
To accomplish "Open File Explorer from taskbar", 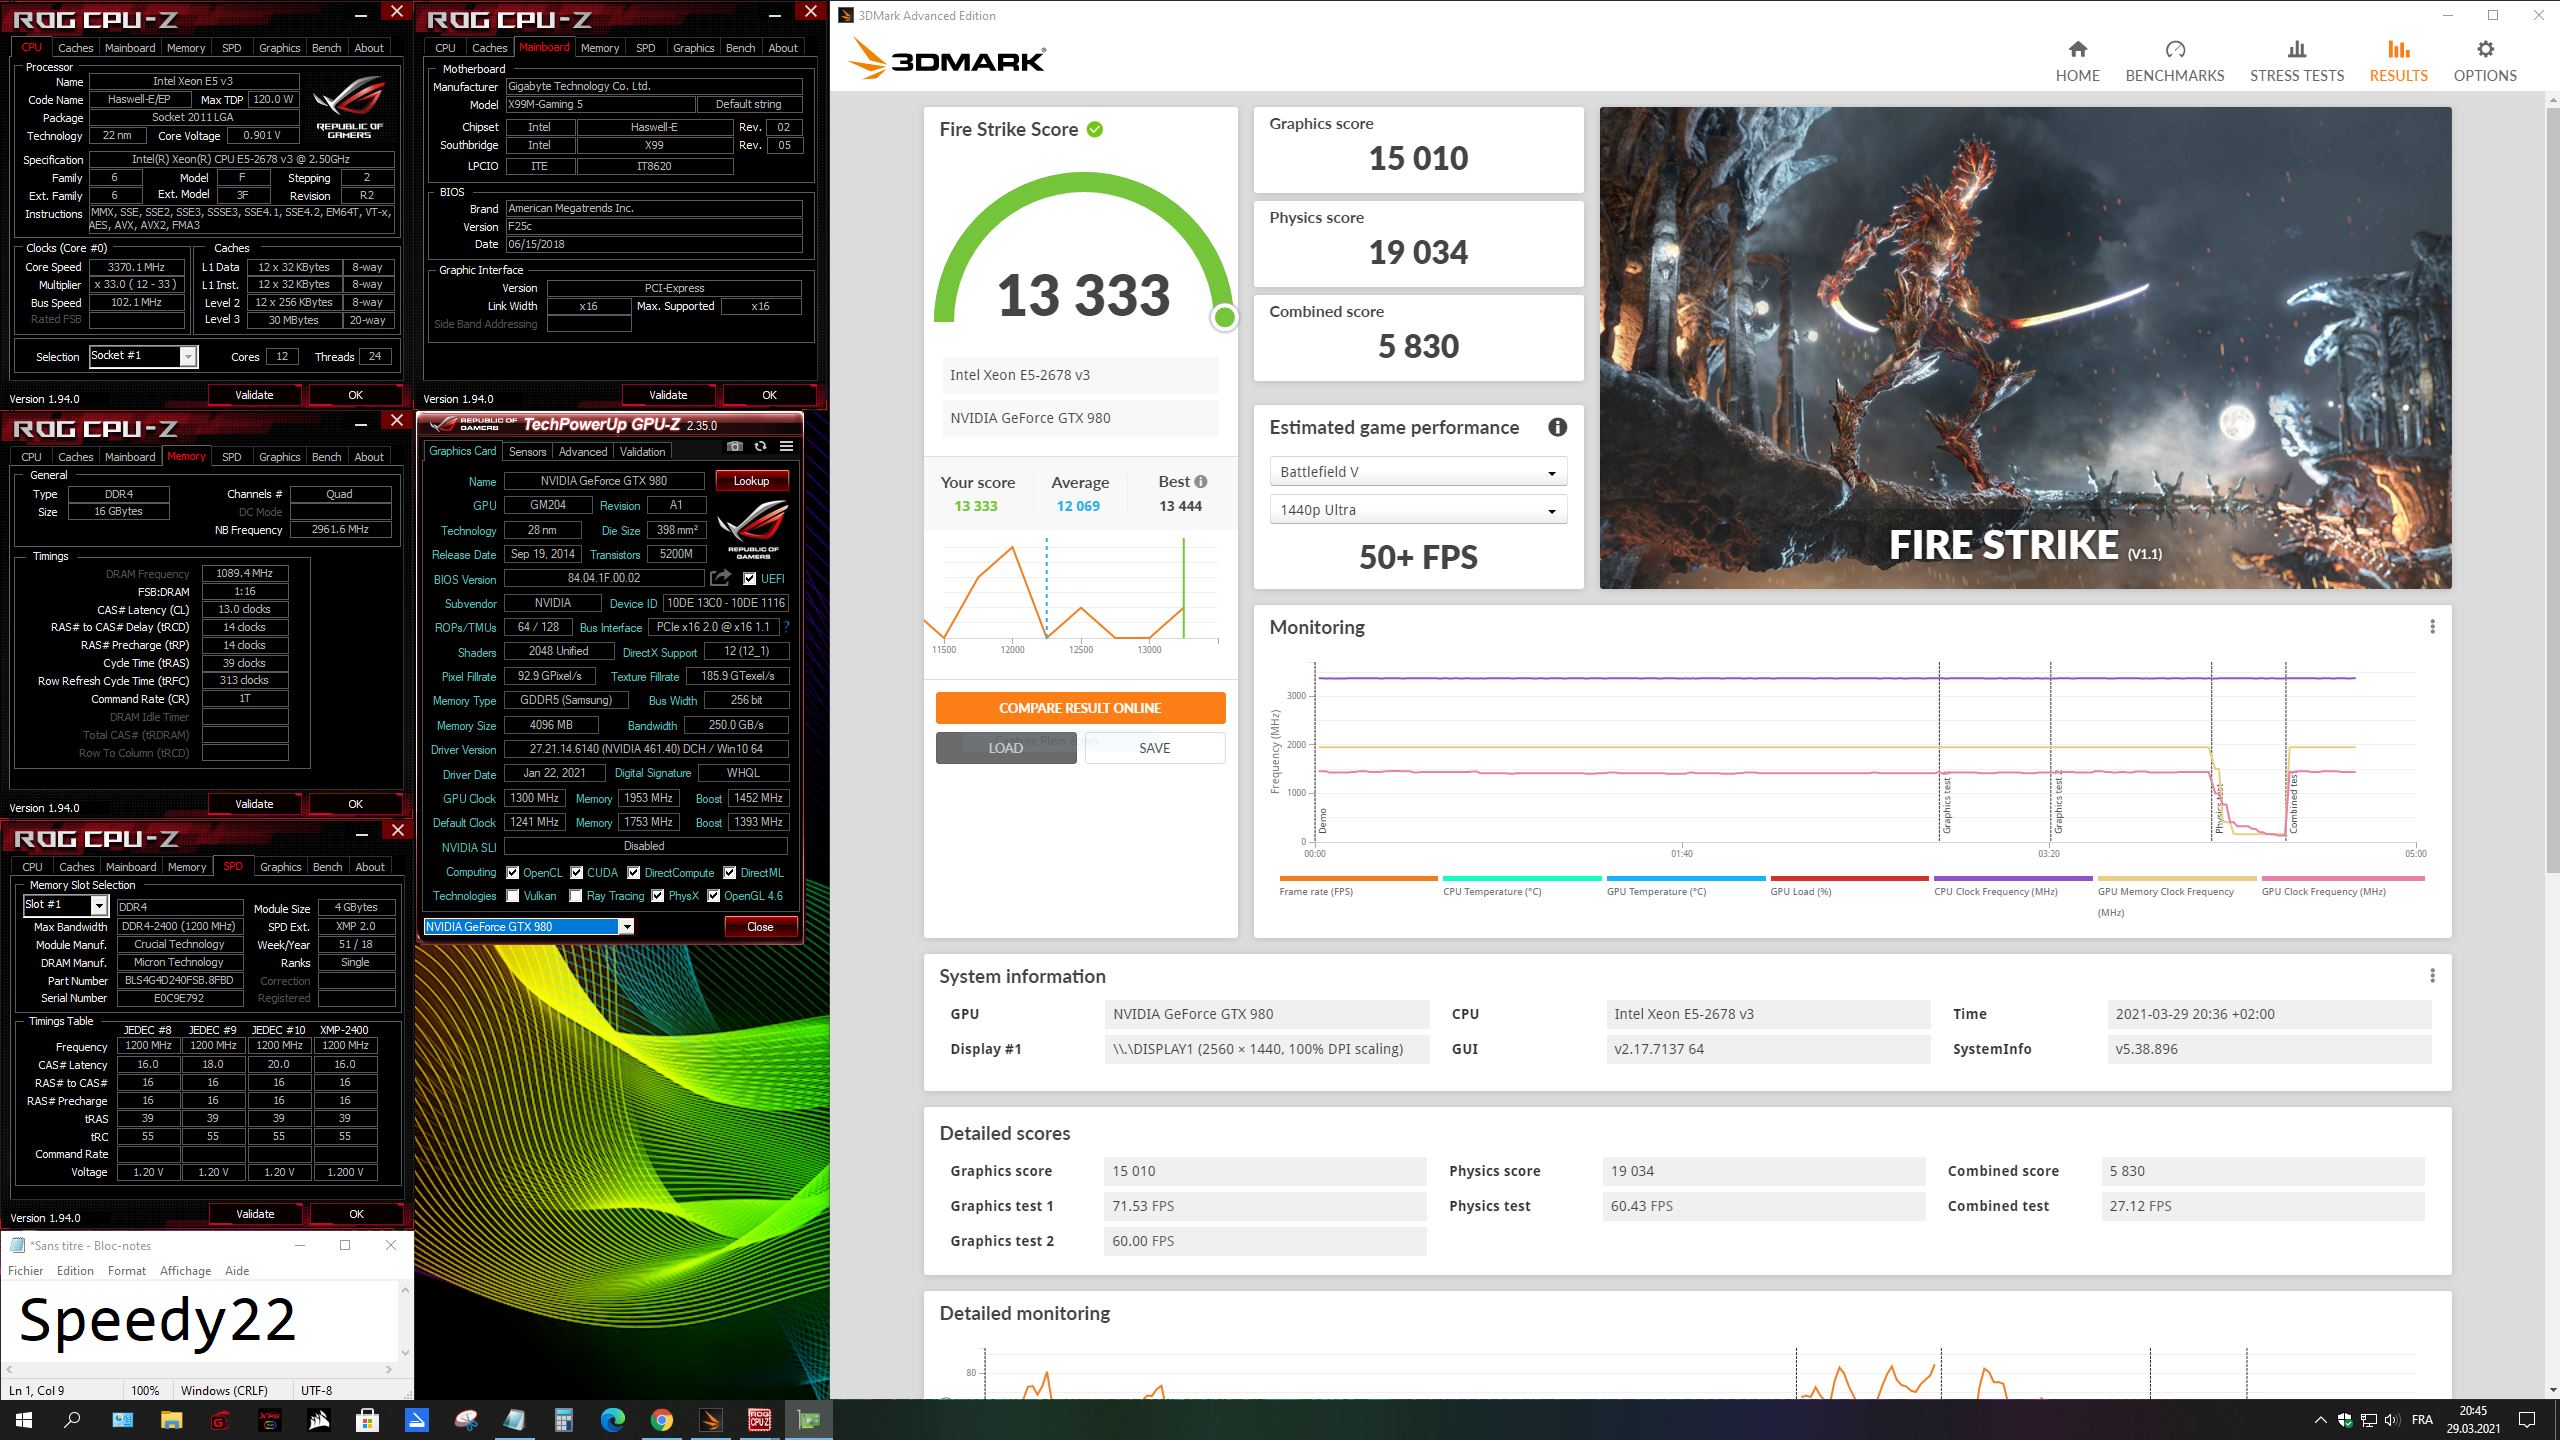I will [171, 1419].
